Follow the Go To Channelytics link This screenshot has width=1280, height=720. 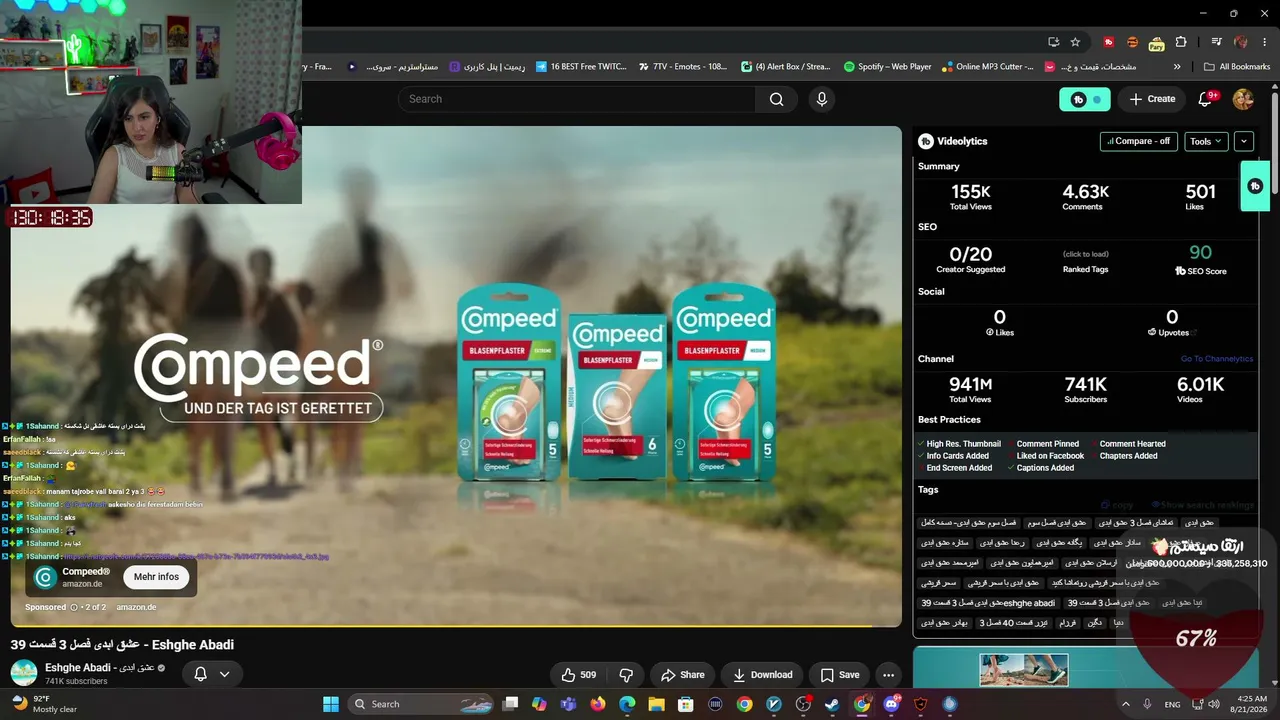coord(1217,359)
